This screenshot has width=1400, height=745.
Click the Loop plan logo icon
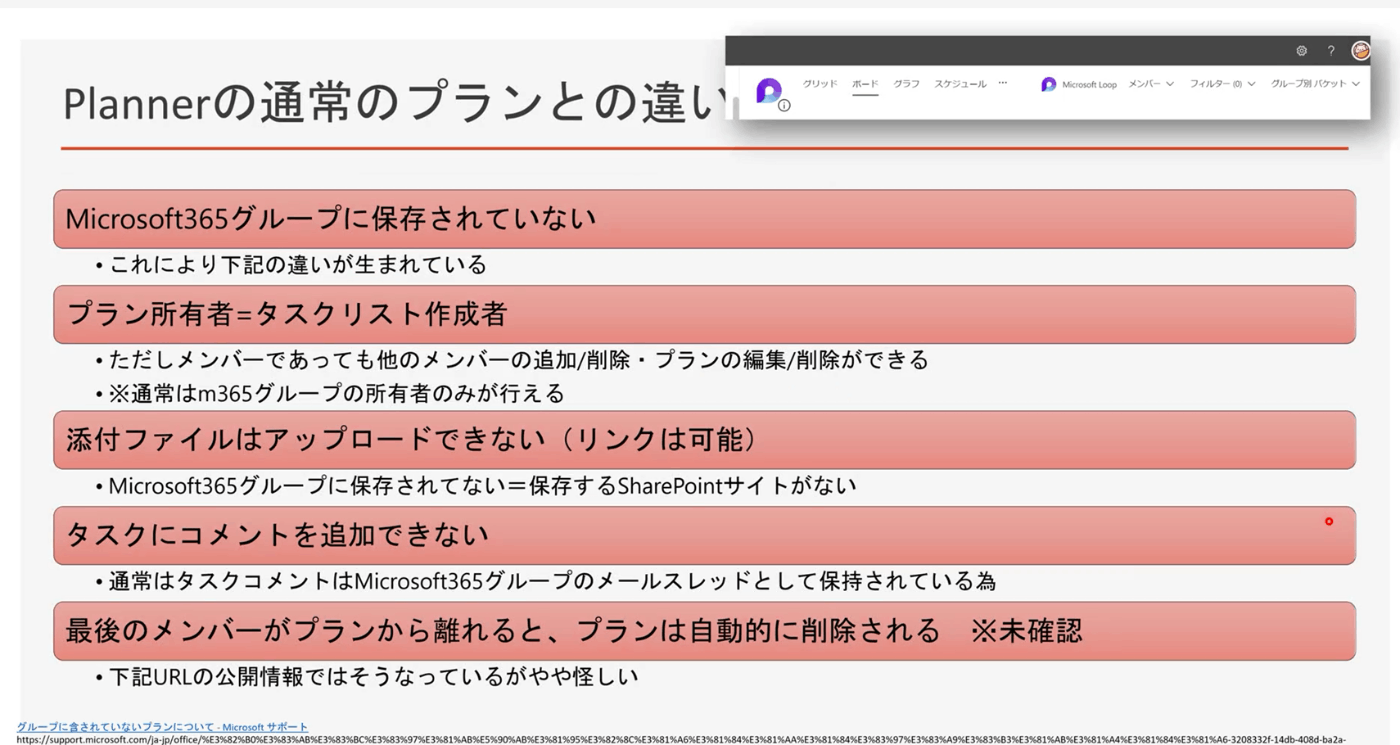coord(768,91)
